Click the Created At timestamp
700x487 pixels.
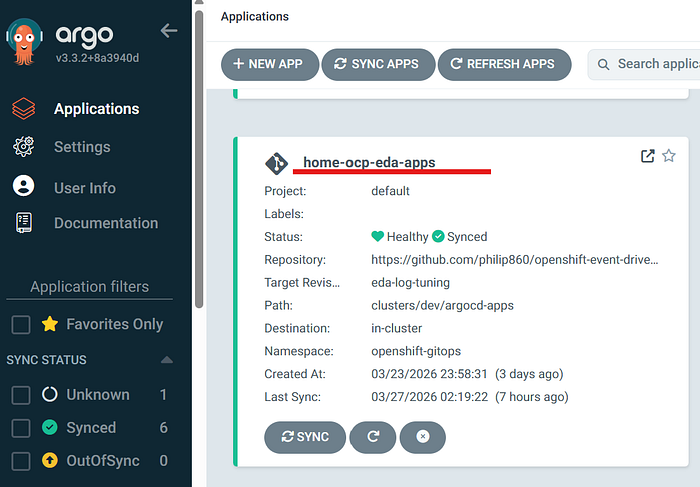point(467,374)
